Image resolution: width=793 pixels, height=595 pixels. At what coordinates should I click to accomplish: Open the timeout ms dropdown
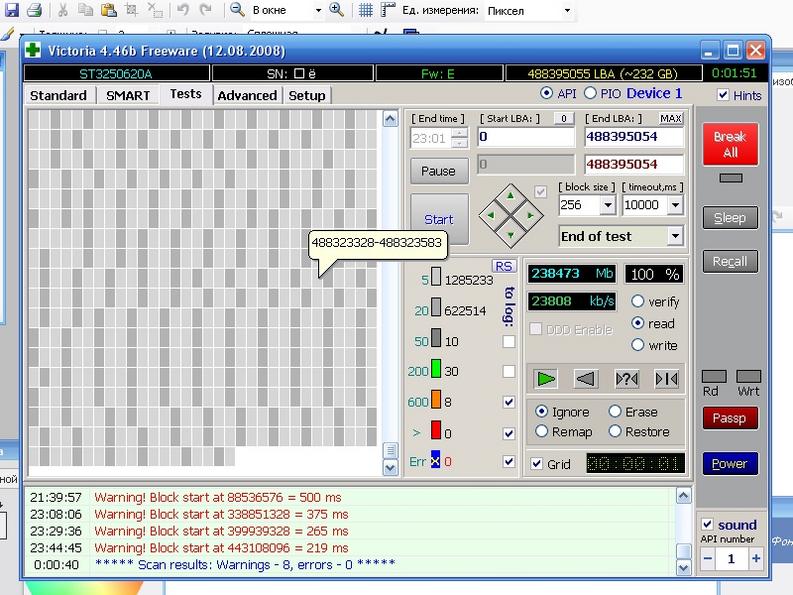point(675,205)
